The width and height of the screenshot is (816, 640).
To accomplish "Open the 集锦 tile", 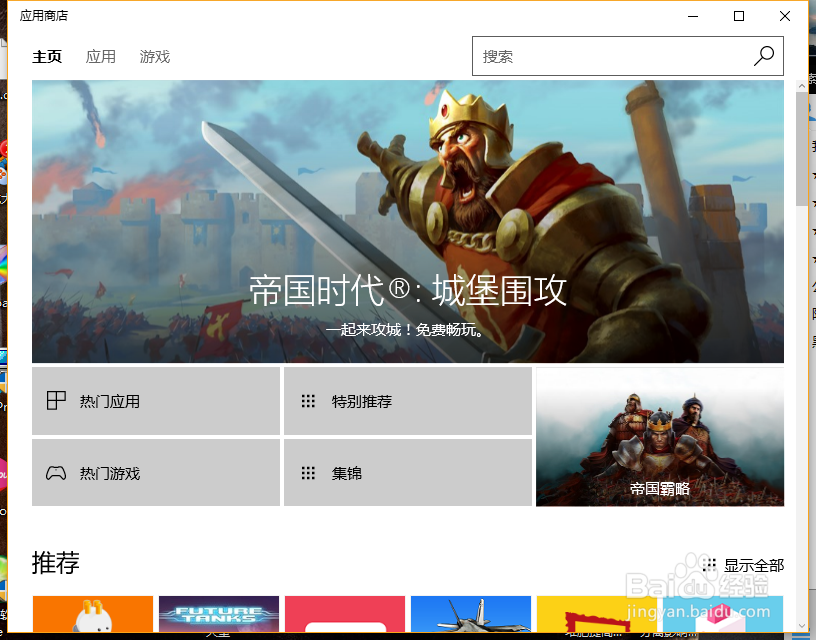I will (407, 472).
